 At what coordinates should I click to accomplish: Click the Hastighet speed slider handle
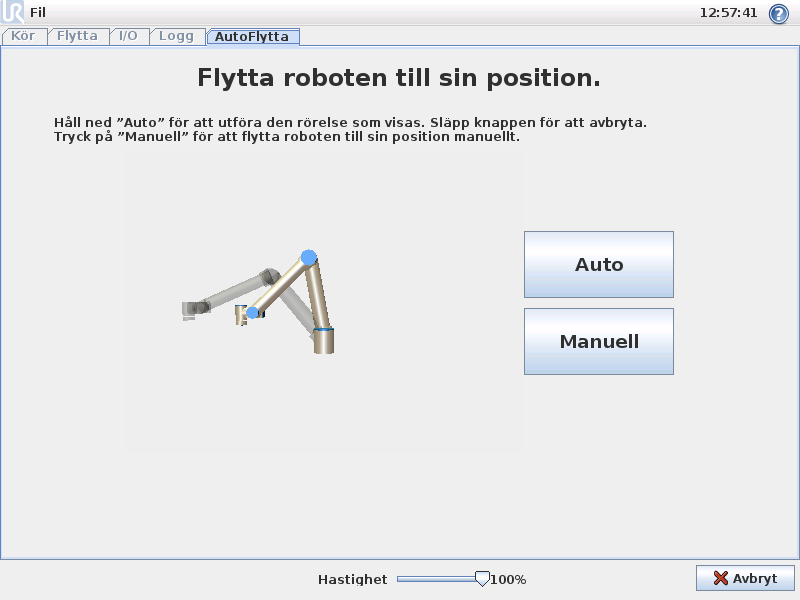tap(482, 579)
